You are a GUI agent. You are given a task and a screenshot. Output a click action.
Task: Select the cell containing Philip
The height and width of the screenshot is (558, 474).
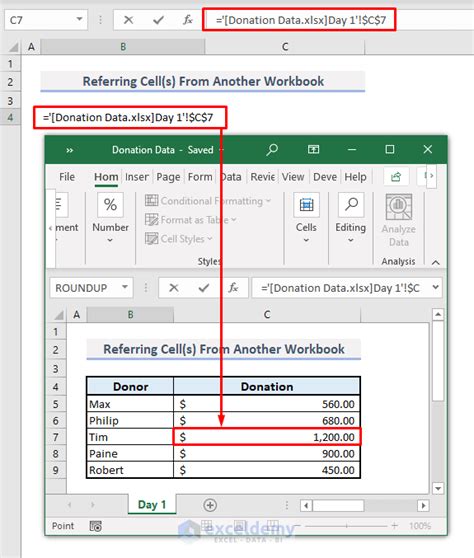click(x=130, y=421)
